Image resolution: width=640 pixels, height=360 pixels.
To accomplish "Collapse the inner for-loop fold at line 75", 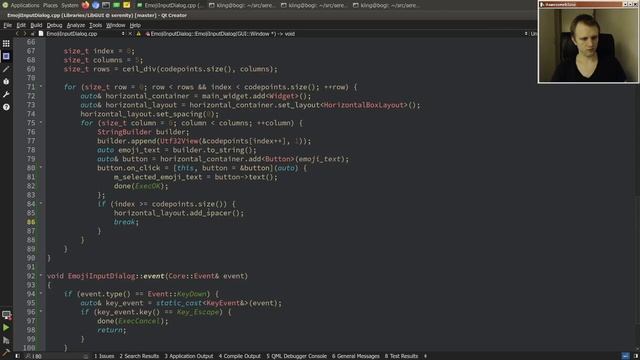I will 41,122.
